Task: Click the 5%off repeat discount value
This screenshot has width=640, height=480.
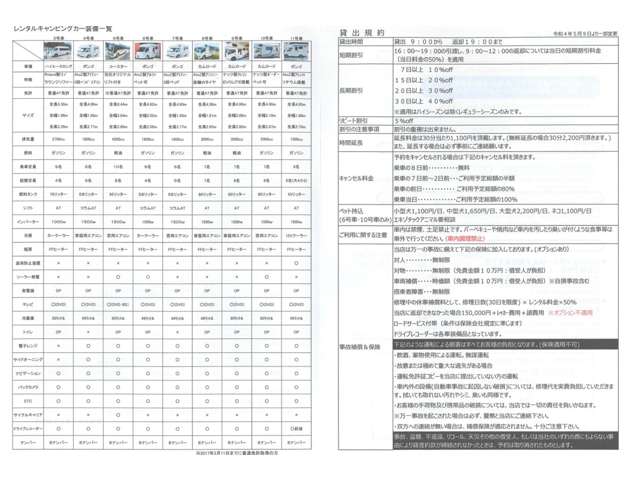Action: tap(404, 121)
